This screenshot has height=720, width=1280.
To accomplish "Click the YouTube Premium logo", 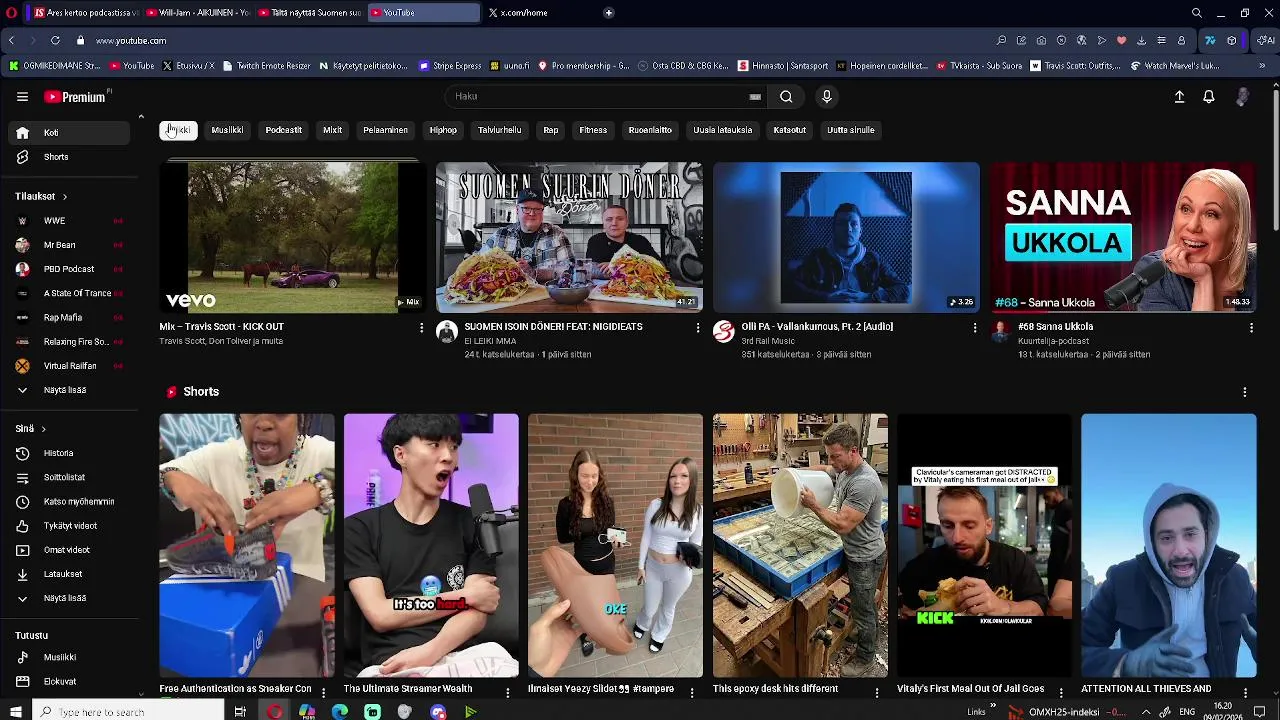I will coord(75,97).
